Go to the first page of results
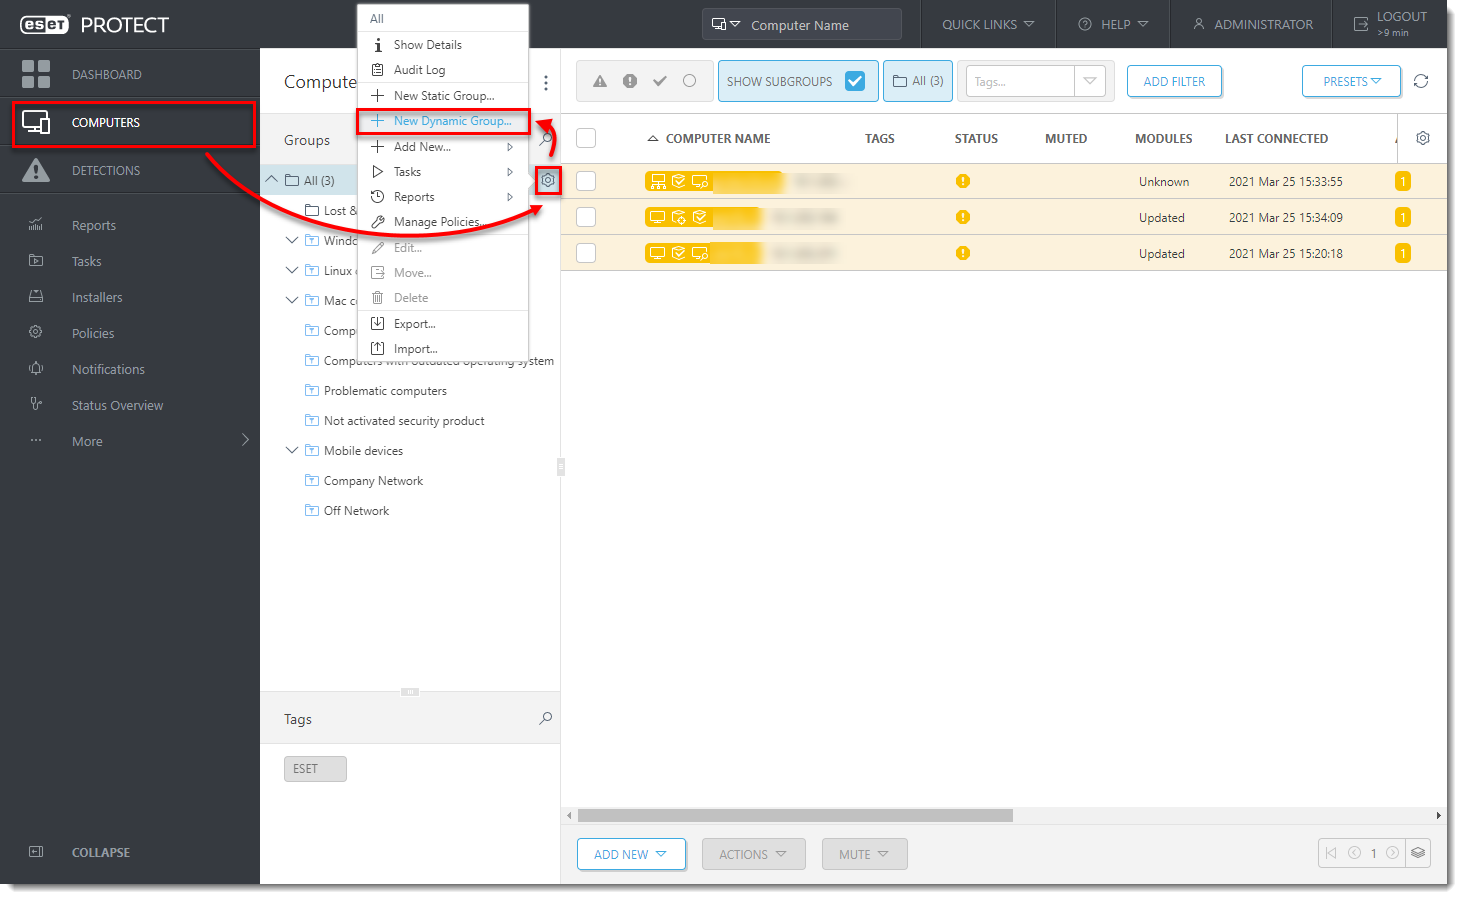This screenshot has height=899, width=1462. point(1331,853)
